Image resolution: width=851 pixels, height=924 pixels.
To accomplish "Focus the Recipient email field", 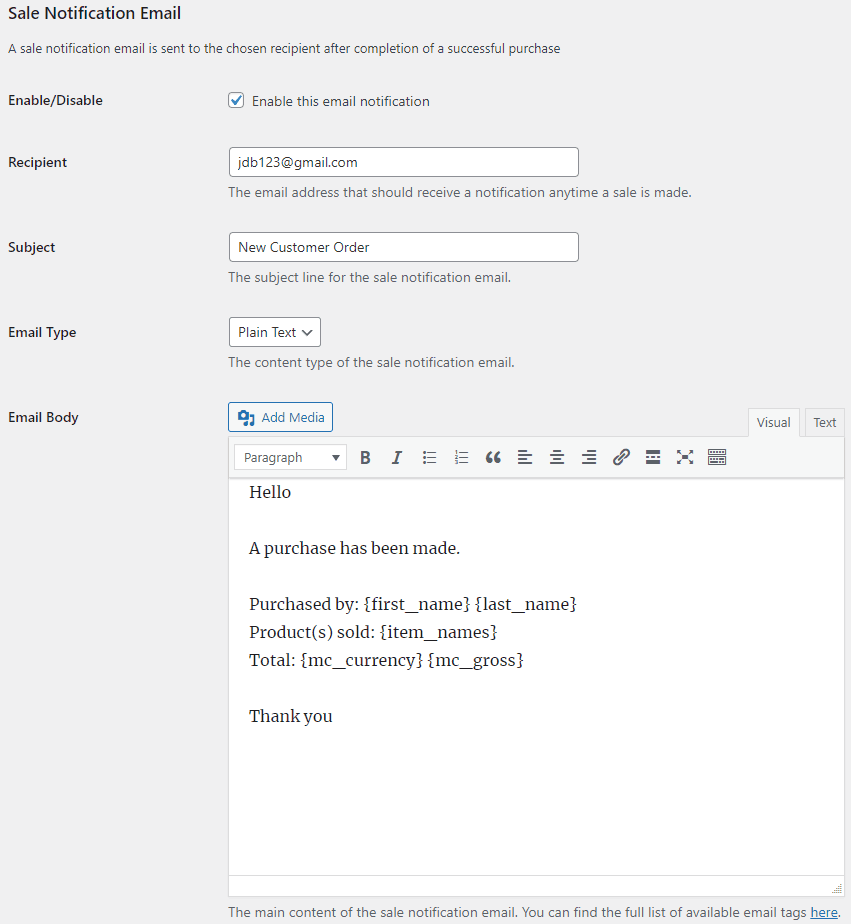I will pyautogui.click(x=404, y=162).
